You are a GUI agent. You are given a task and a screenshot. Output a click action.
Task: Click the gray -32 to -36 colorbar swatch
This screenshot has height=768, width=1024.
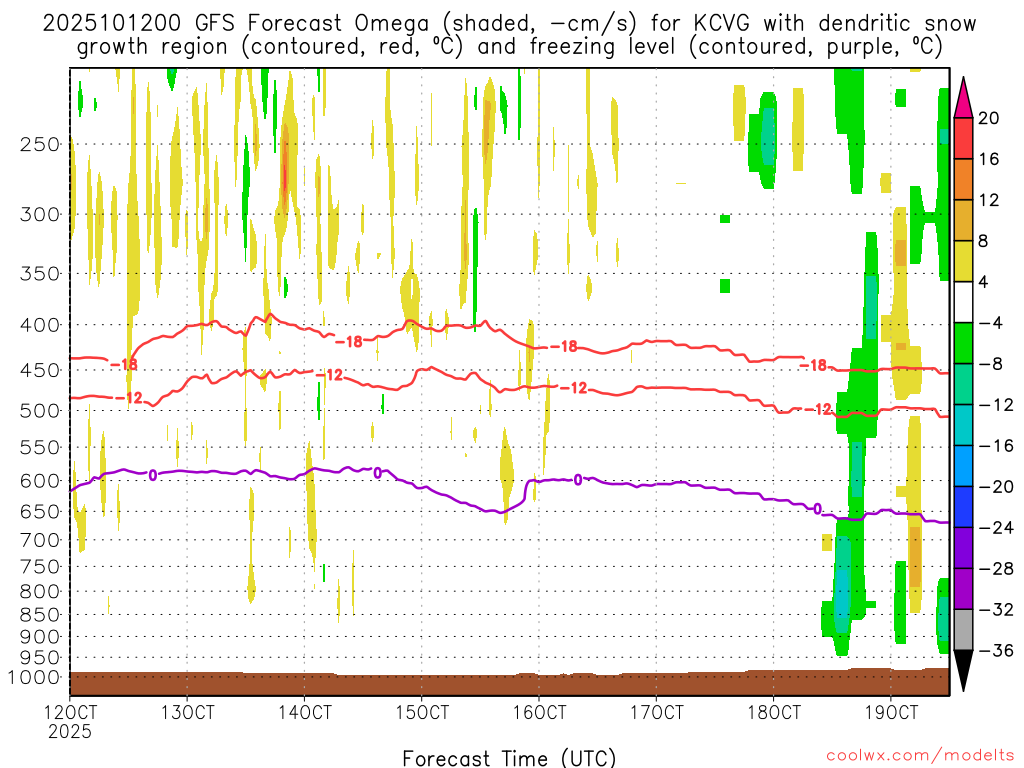[963, 630]
